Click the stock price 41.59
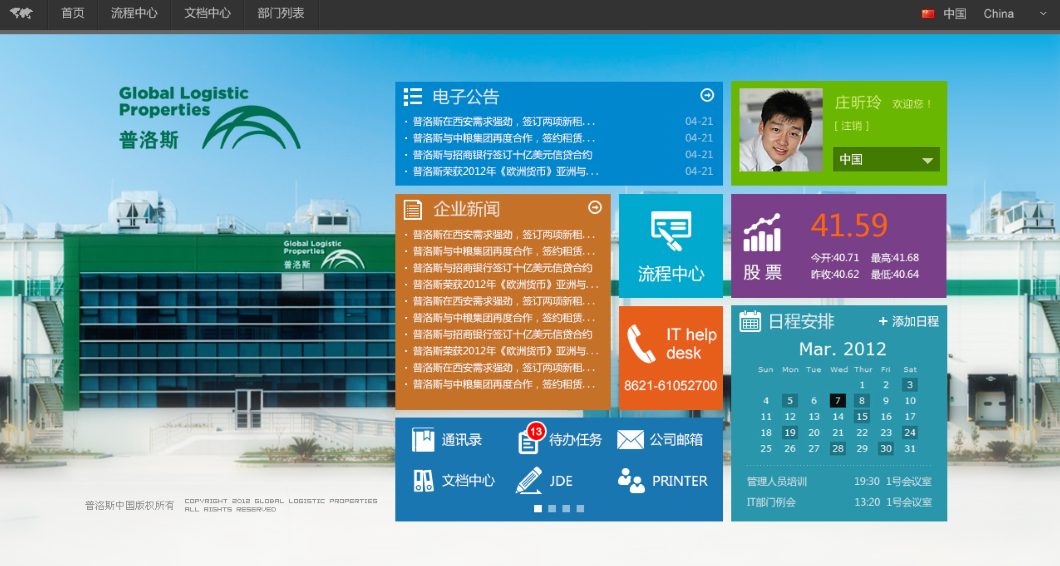The image size is (1060, 566). [x=849, y=225]
